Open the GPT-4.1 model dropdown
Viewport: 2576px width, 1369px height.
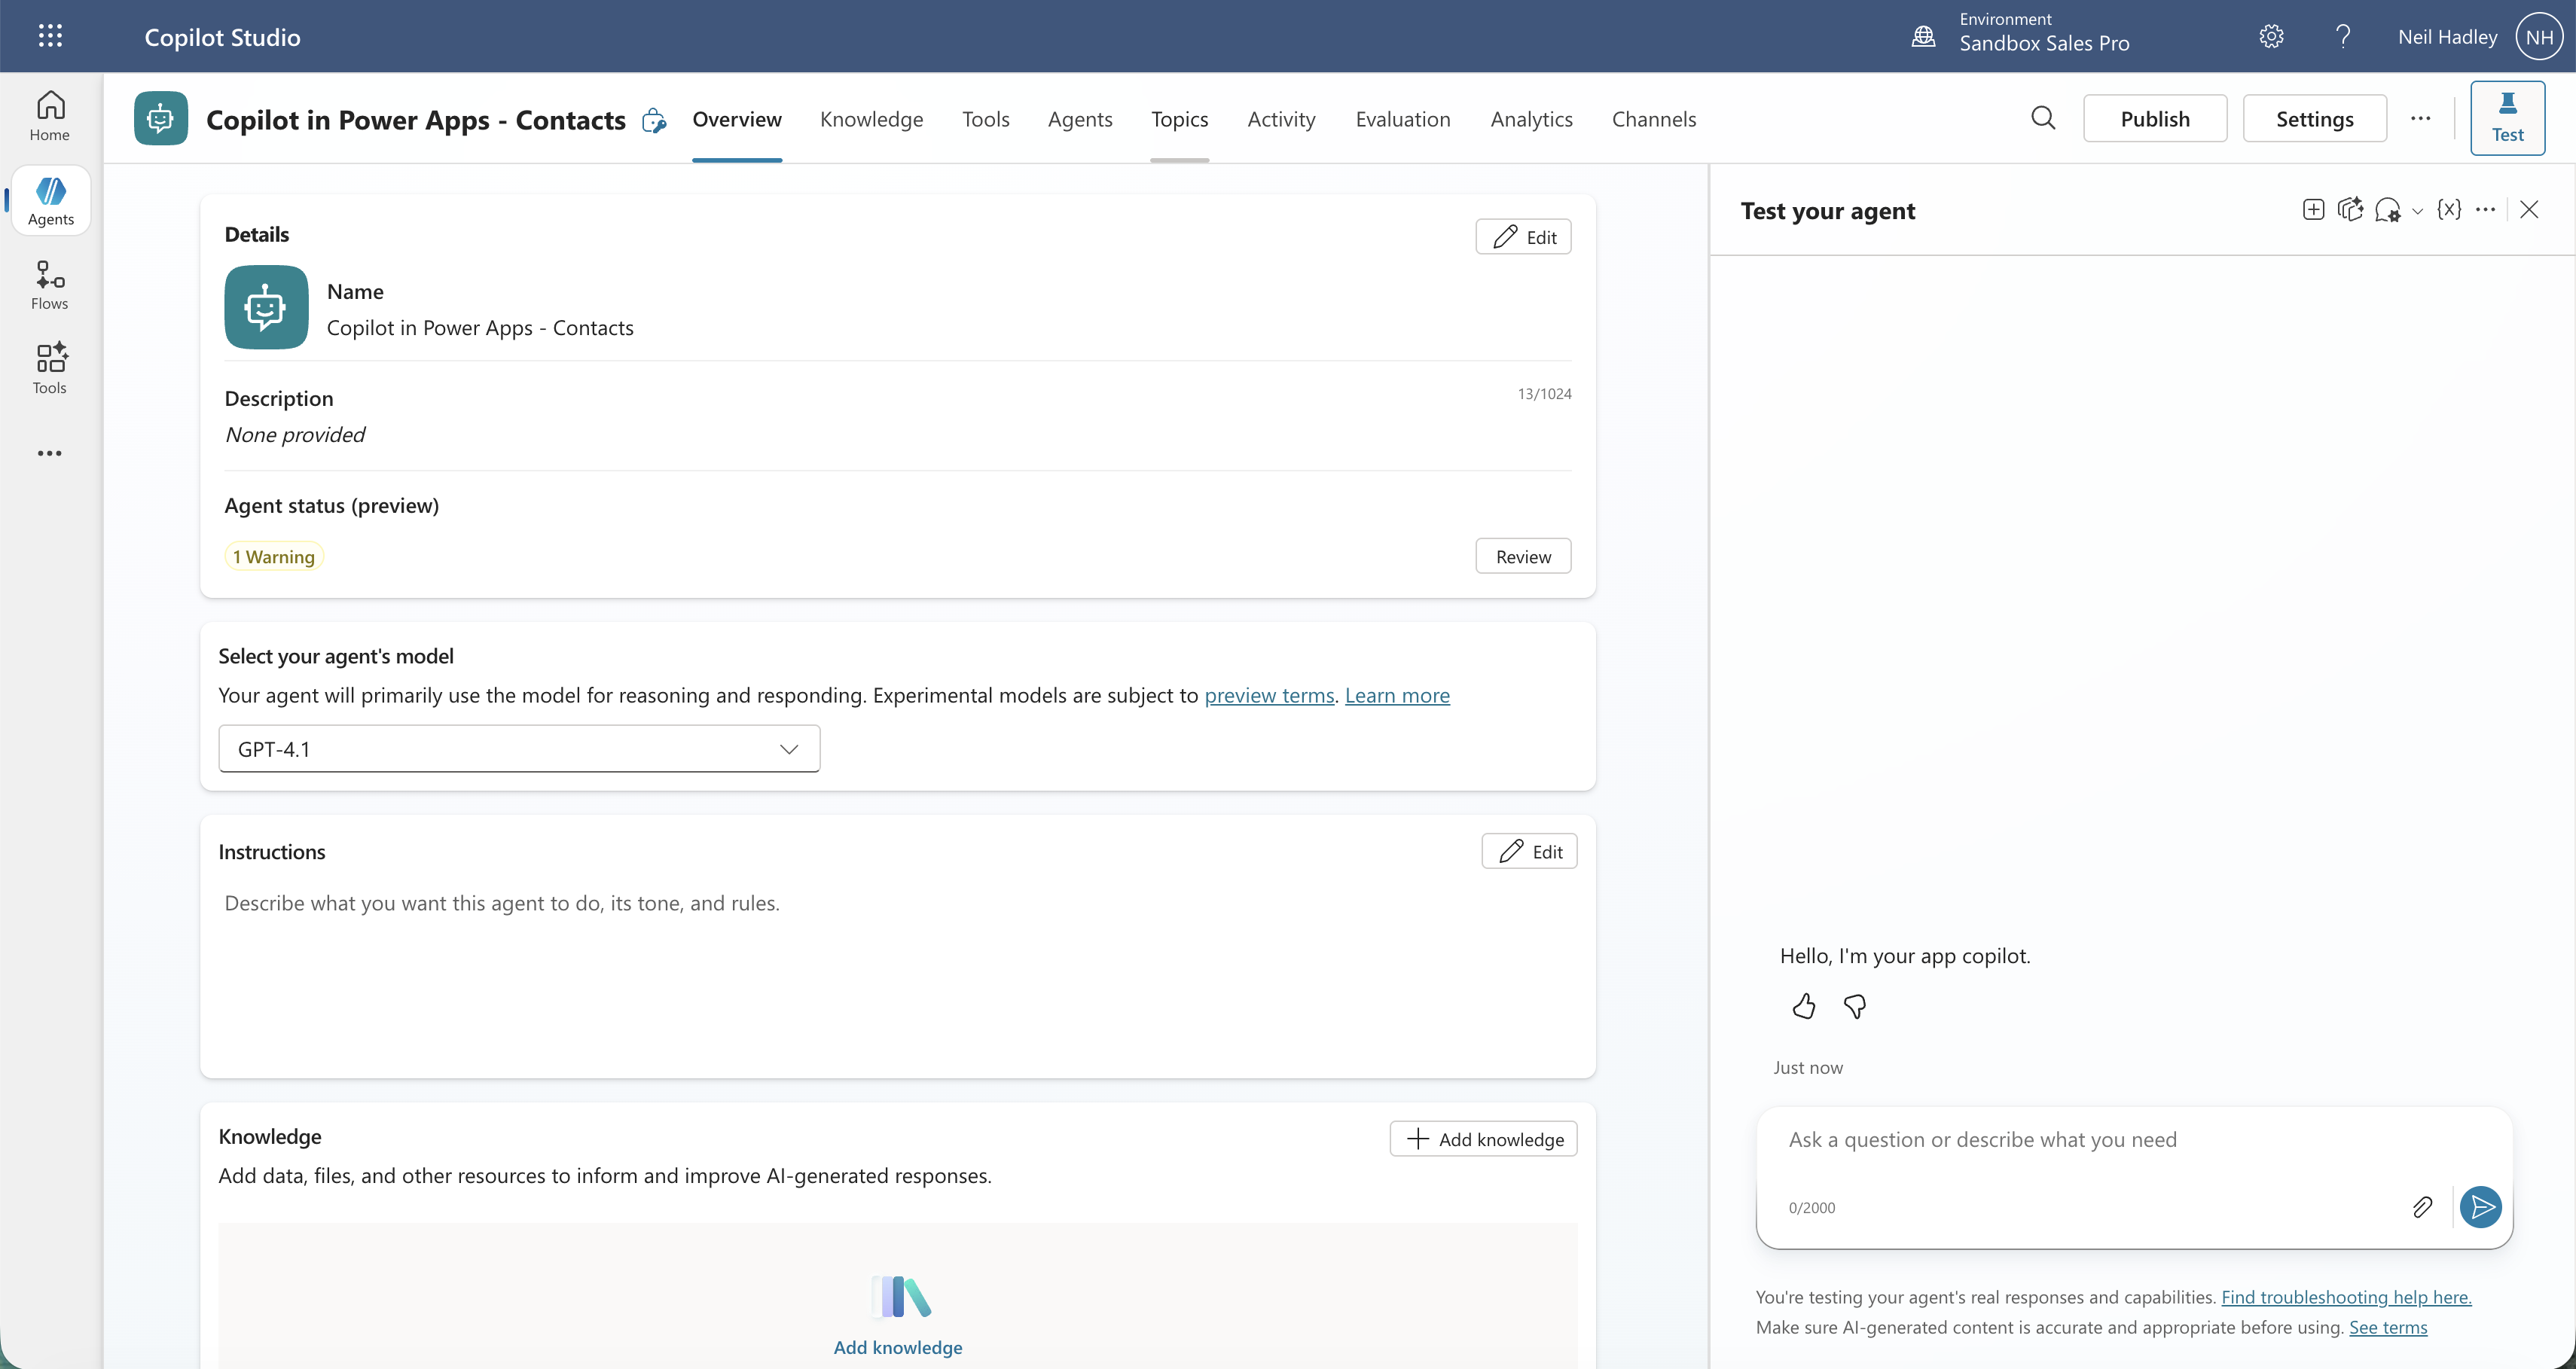(519, 749)
